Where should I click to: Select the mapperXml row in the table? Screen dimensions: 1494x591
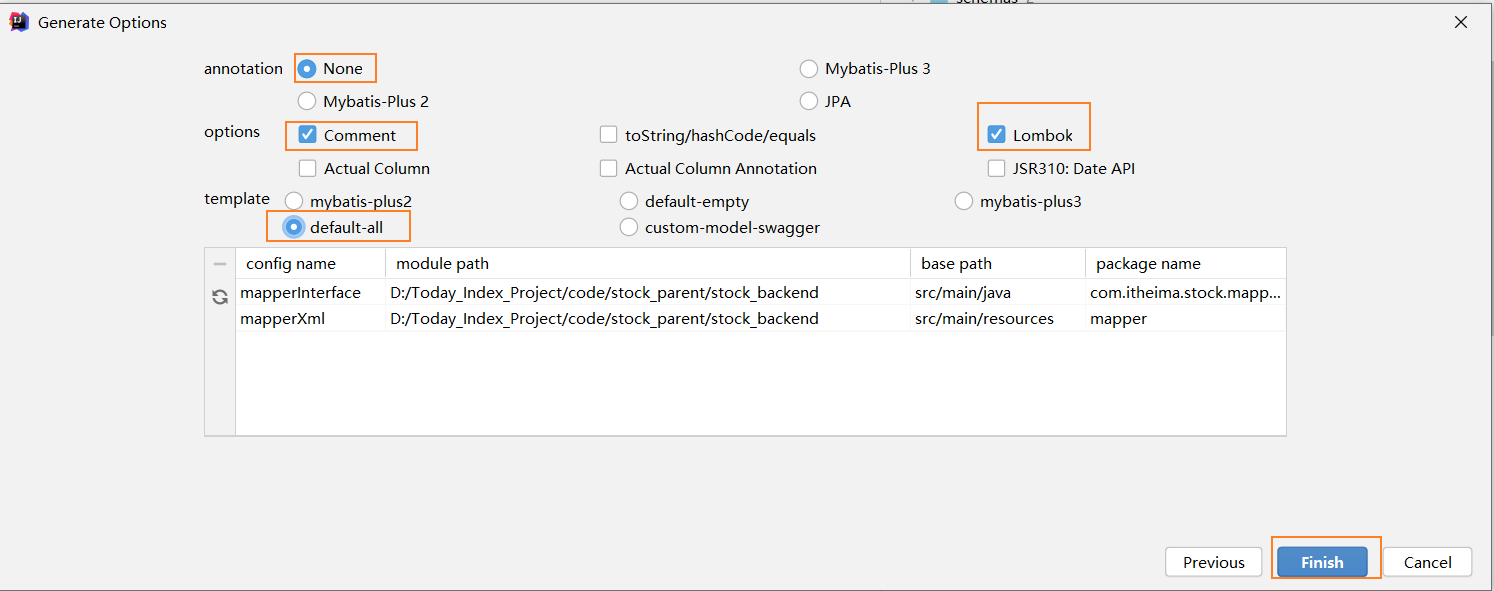coord(761,319)
